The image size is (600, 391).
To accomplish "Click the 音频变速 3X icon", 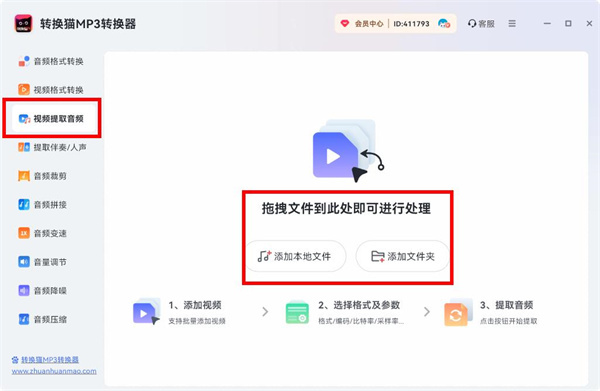I will click(x=24, y=233).
